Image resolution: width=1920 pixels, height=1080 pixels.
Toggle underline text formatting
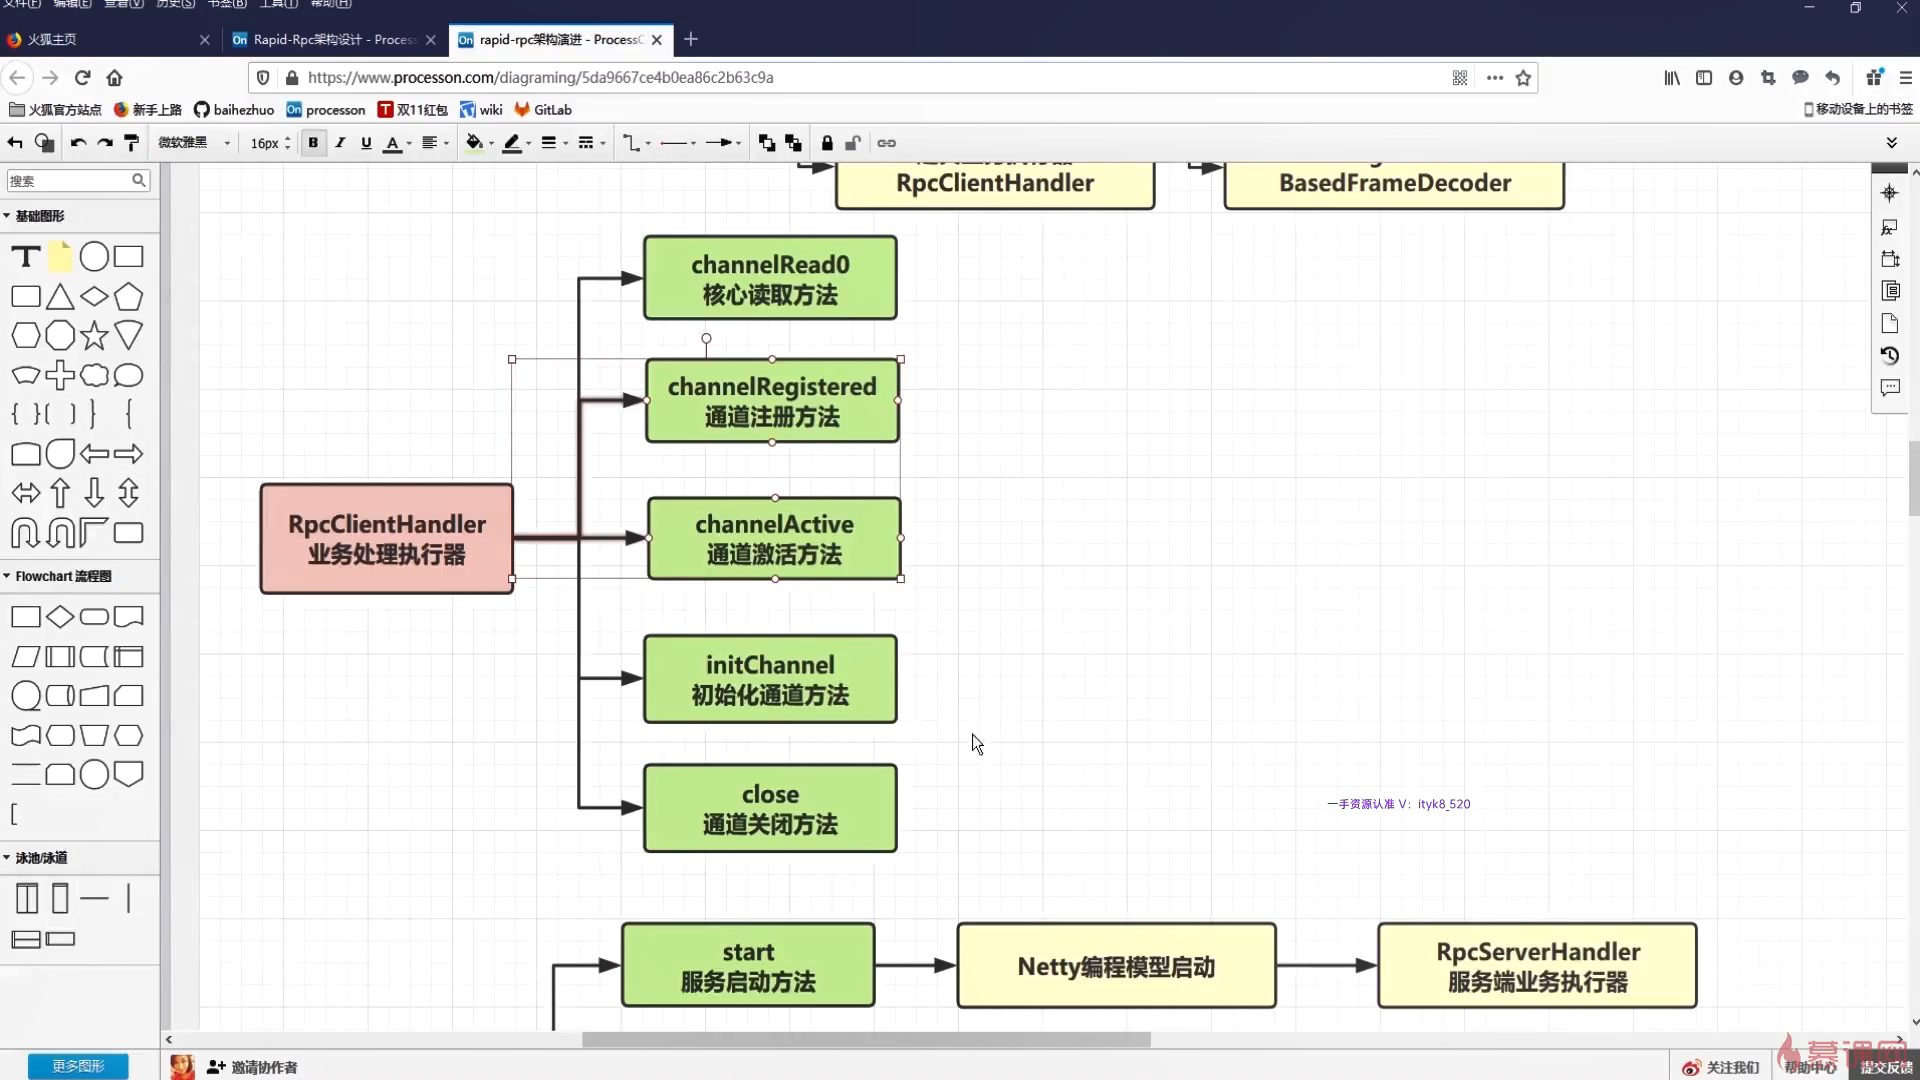(x=366, y=143)
